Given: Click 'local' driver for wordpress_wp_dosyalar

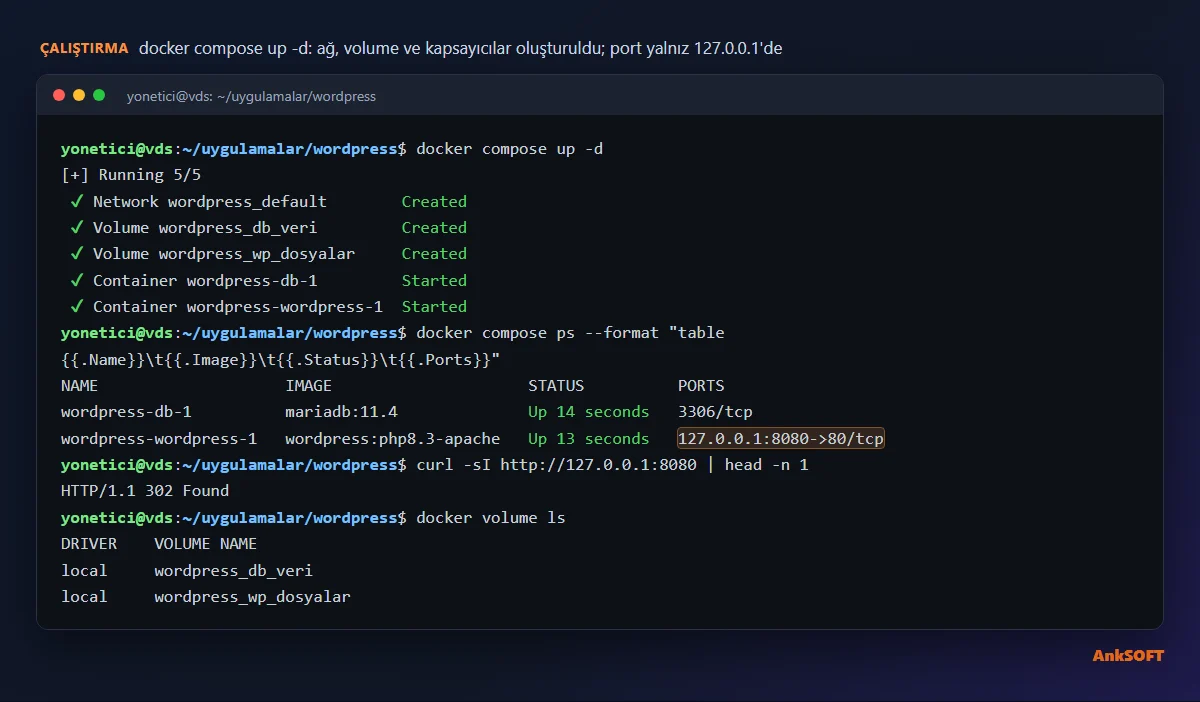Looking at the screenshot, I should click(84, 597).
